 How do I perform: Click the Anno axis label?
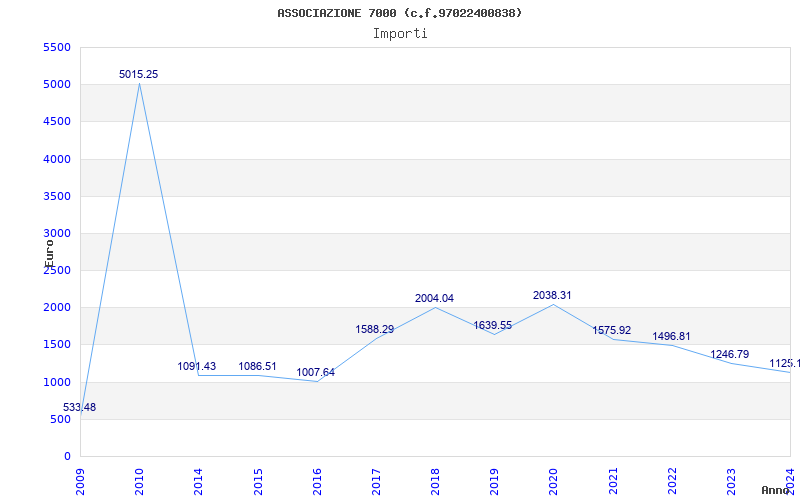click(x=776, y=491)
